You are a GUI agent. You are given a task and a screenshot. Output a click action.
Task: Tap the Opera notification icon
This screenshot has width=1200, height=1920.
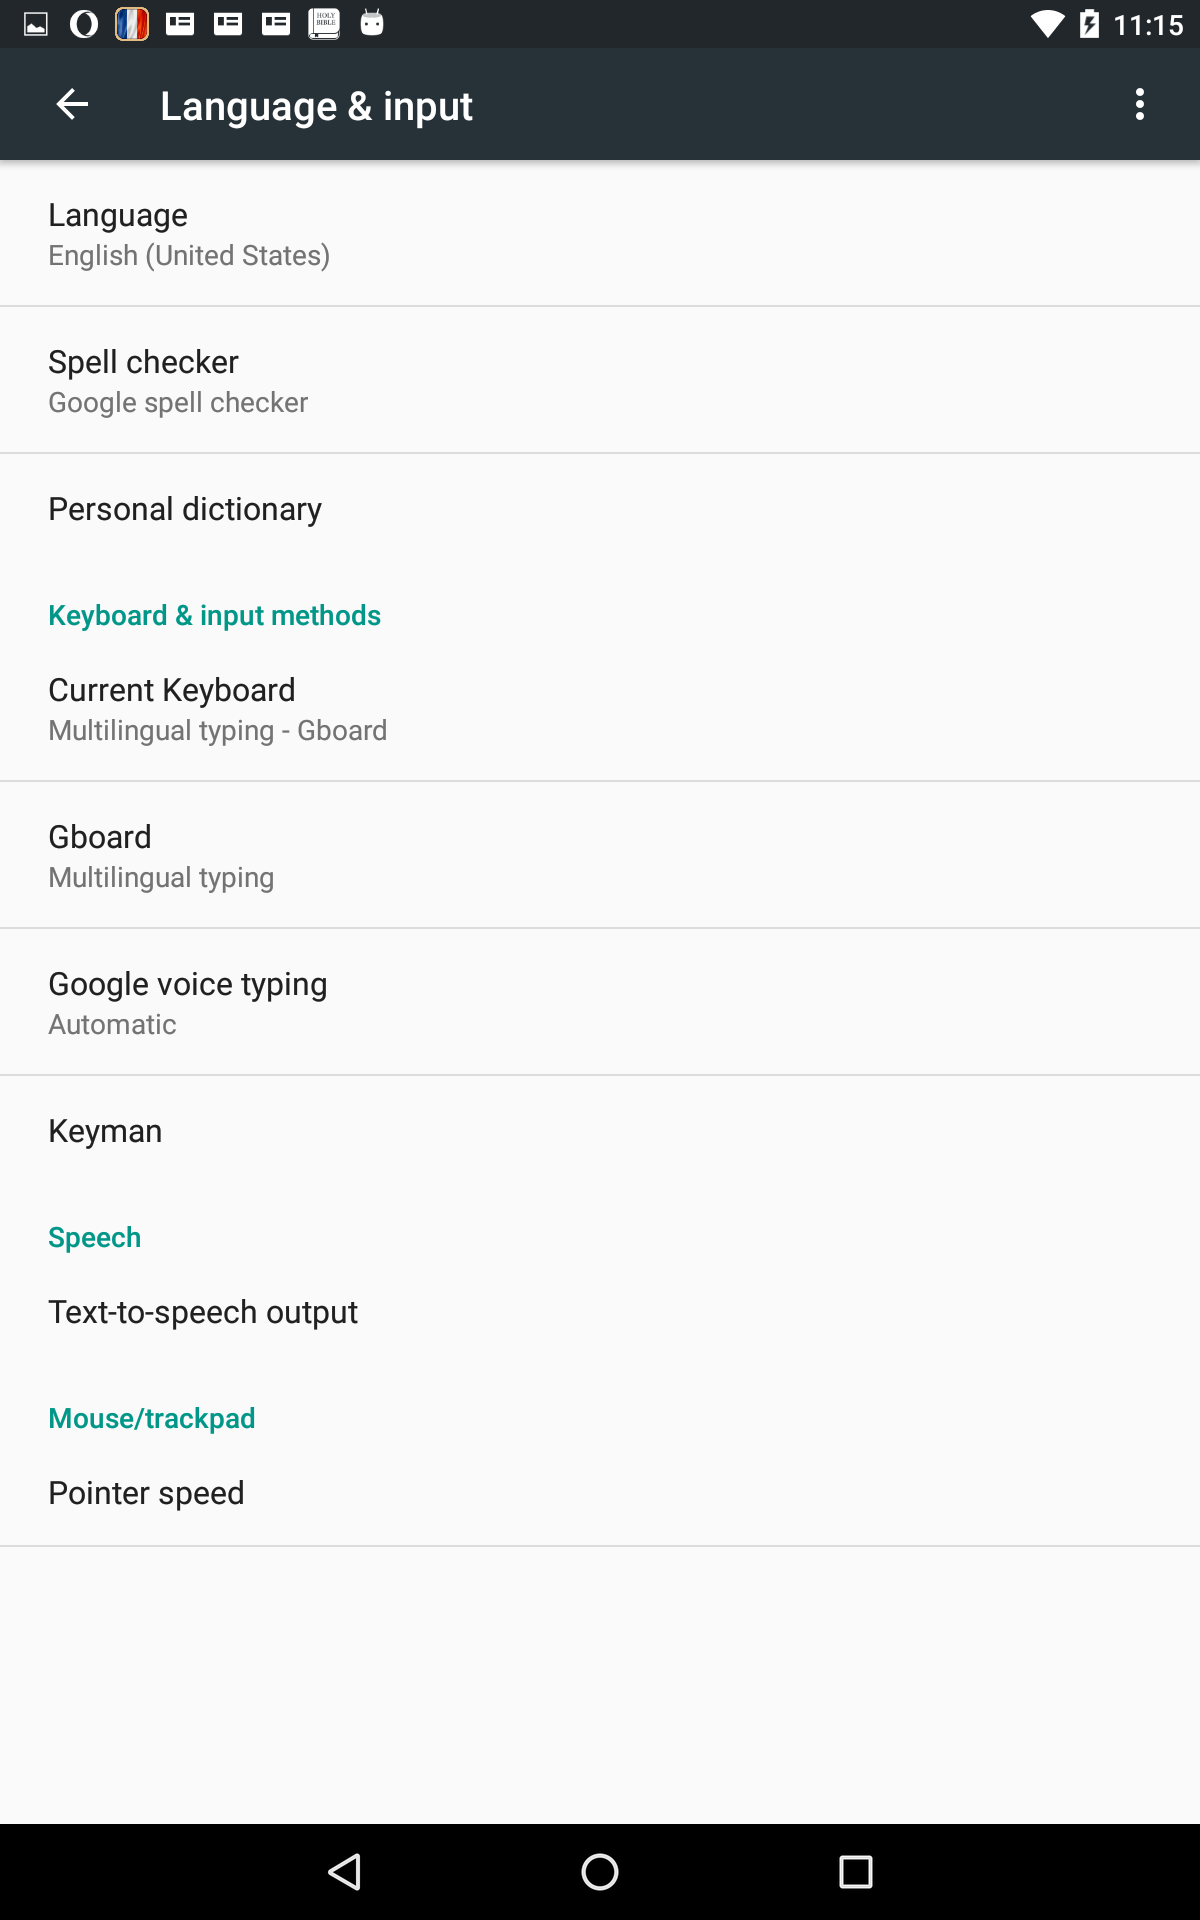(x=84, y=24)
